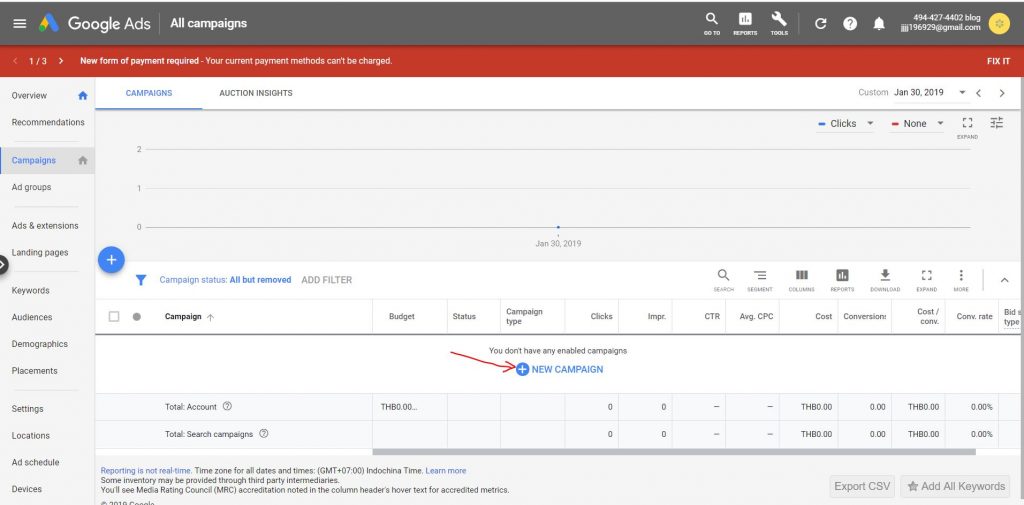Open Audiences in sidebar
This screenshot has height=505, width=1024.
(32, 317)
